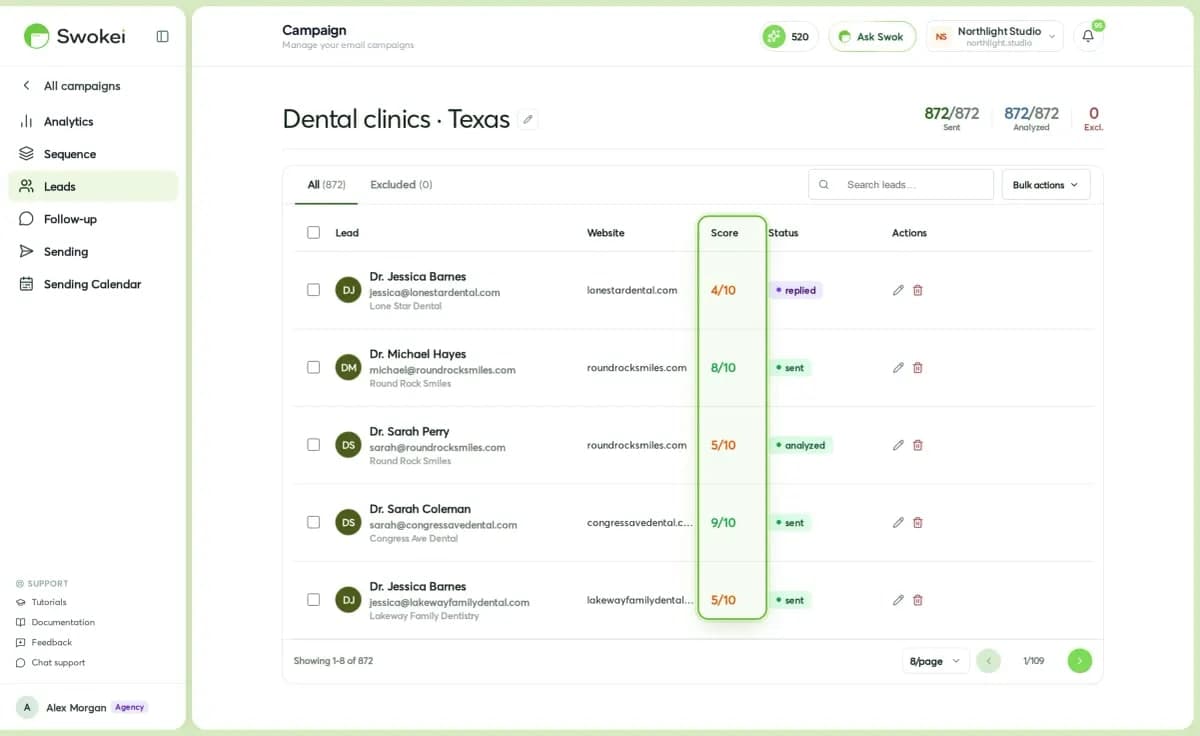Delete Dr. Michael Hayes lead

coord(918,368)
